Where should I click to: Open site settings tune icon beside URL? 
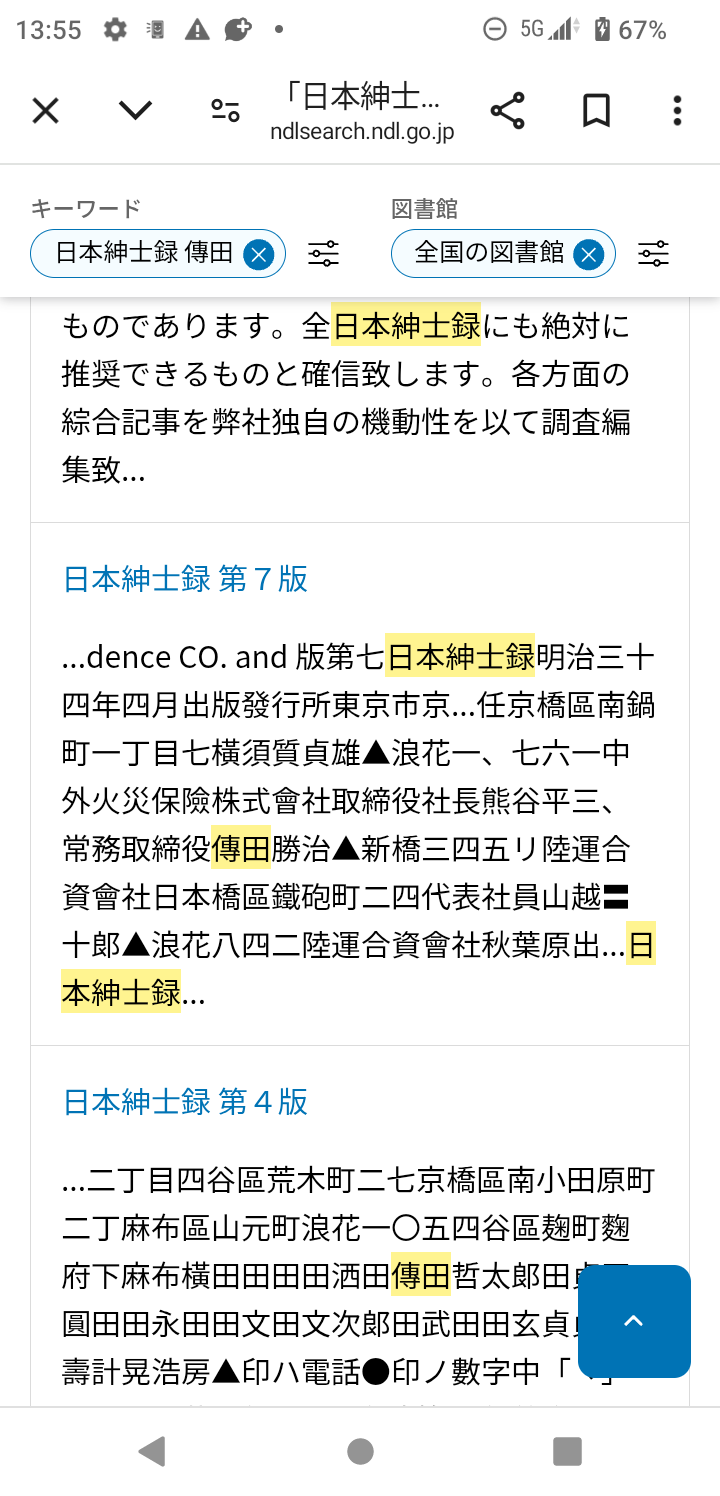pyautogui.click(x=225, y=111)
